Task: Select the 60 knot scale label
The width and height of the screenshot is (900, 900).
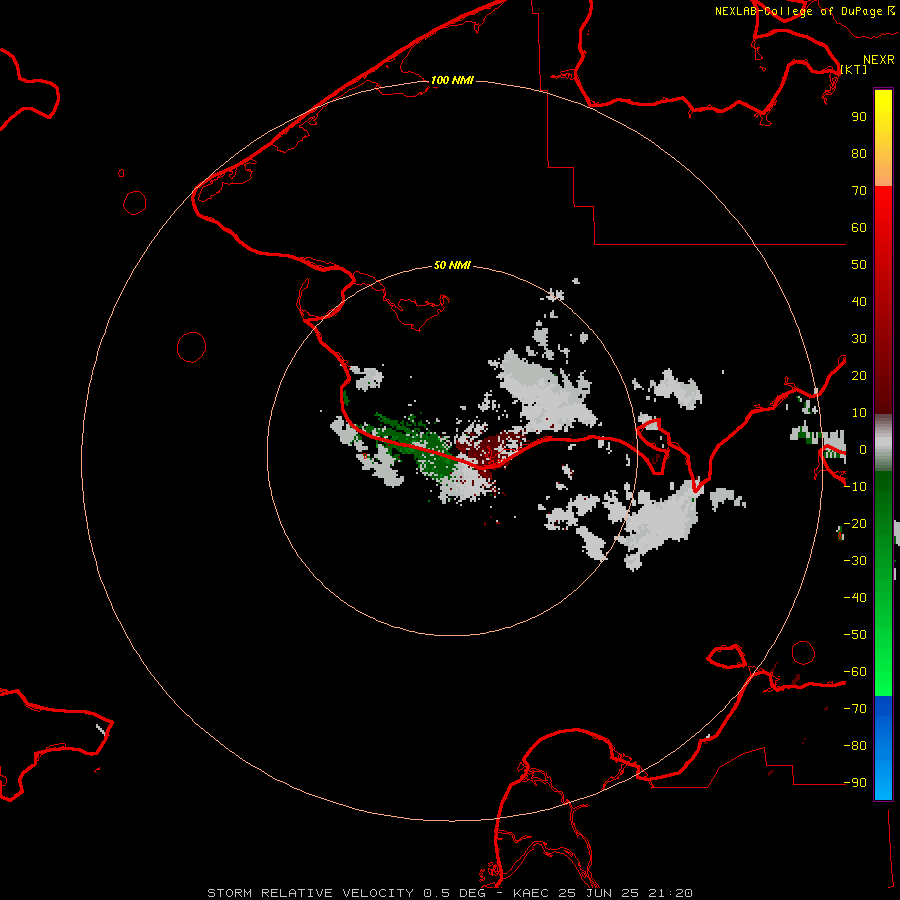Action: pos(859,228)
